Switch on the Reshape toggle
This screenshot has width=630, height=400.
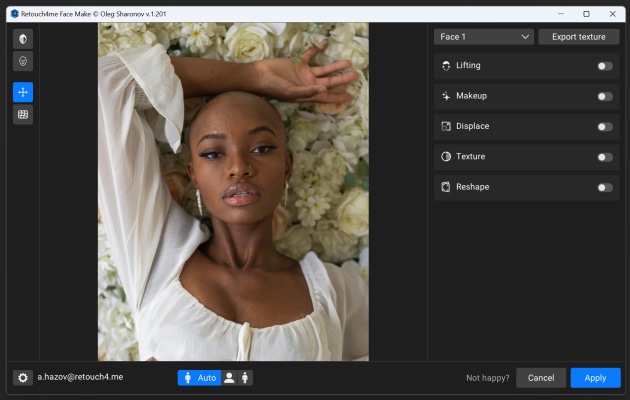tap(604, 187)
